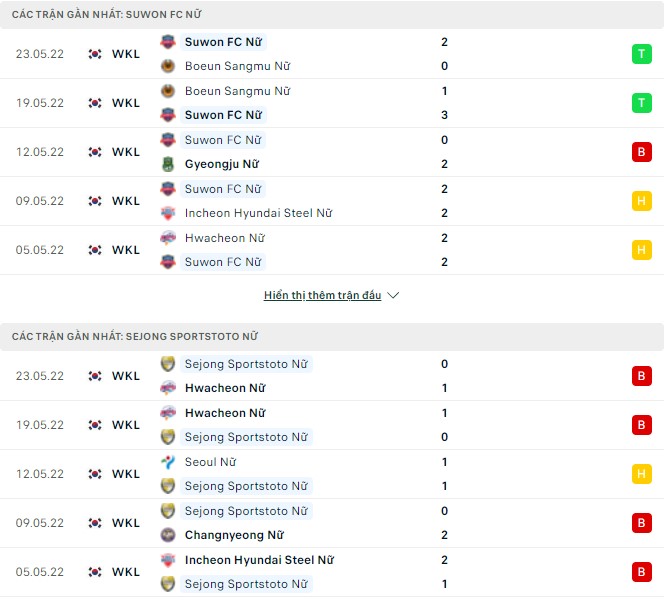Click Korea flag beside 12.05.22 Suwon match
This screenshot has width=670, height=600.
[95, 152]
